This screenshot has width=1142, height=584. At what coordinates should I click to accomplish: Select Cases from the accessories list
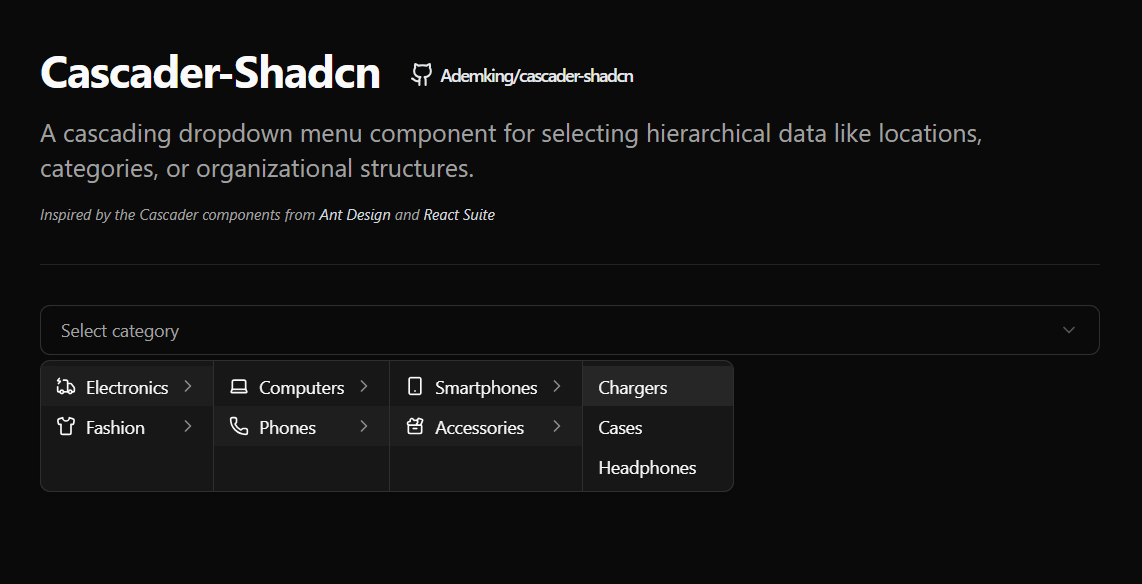(x=620, y=427)
